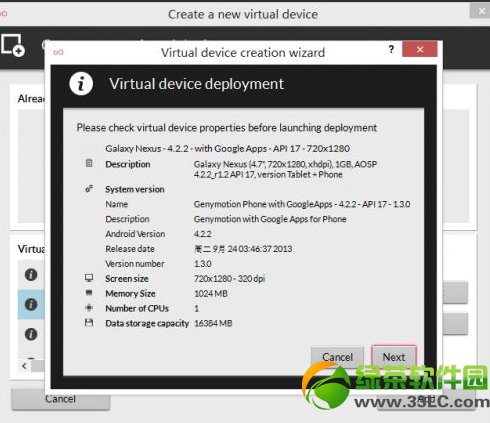This screenshot has width=490, height=423.
Task: Close the Create a new virtual device window
Action: coord(481,11)
